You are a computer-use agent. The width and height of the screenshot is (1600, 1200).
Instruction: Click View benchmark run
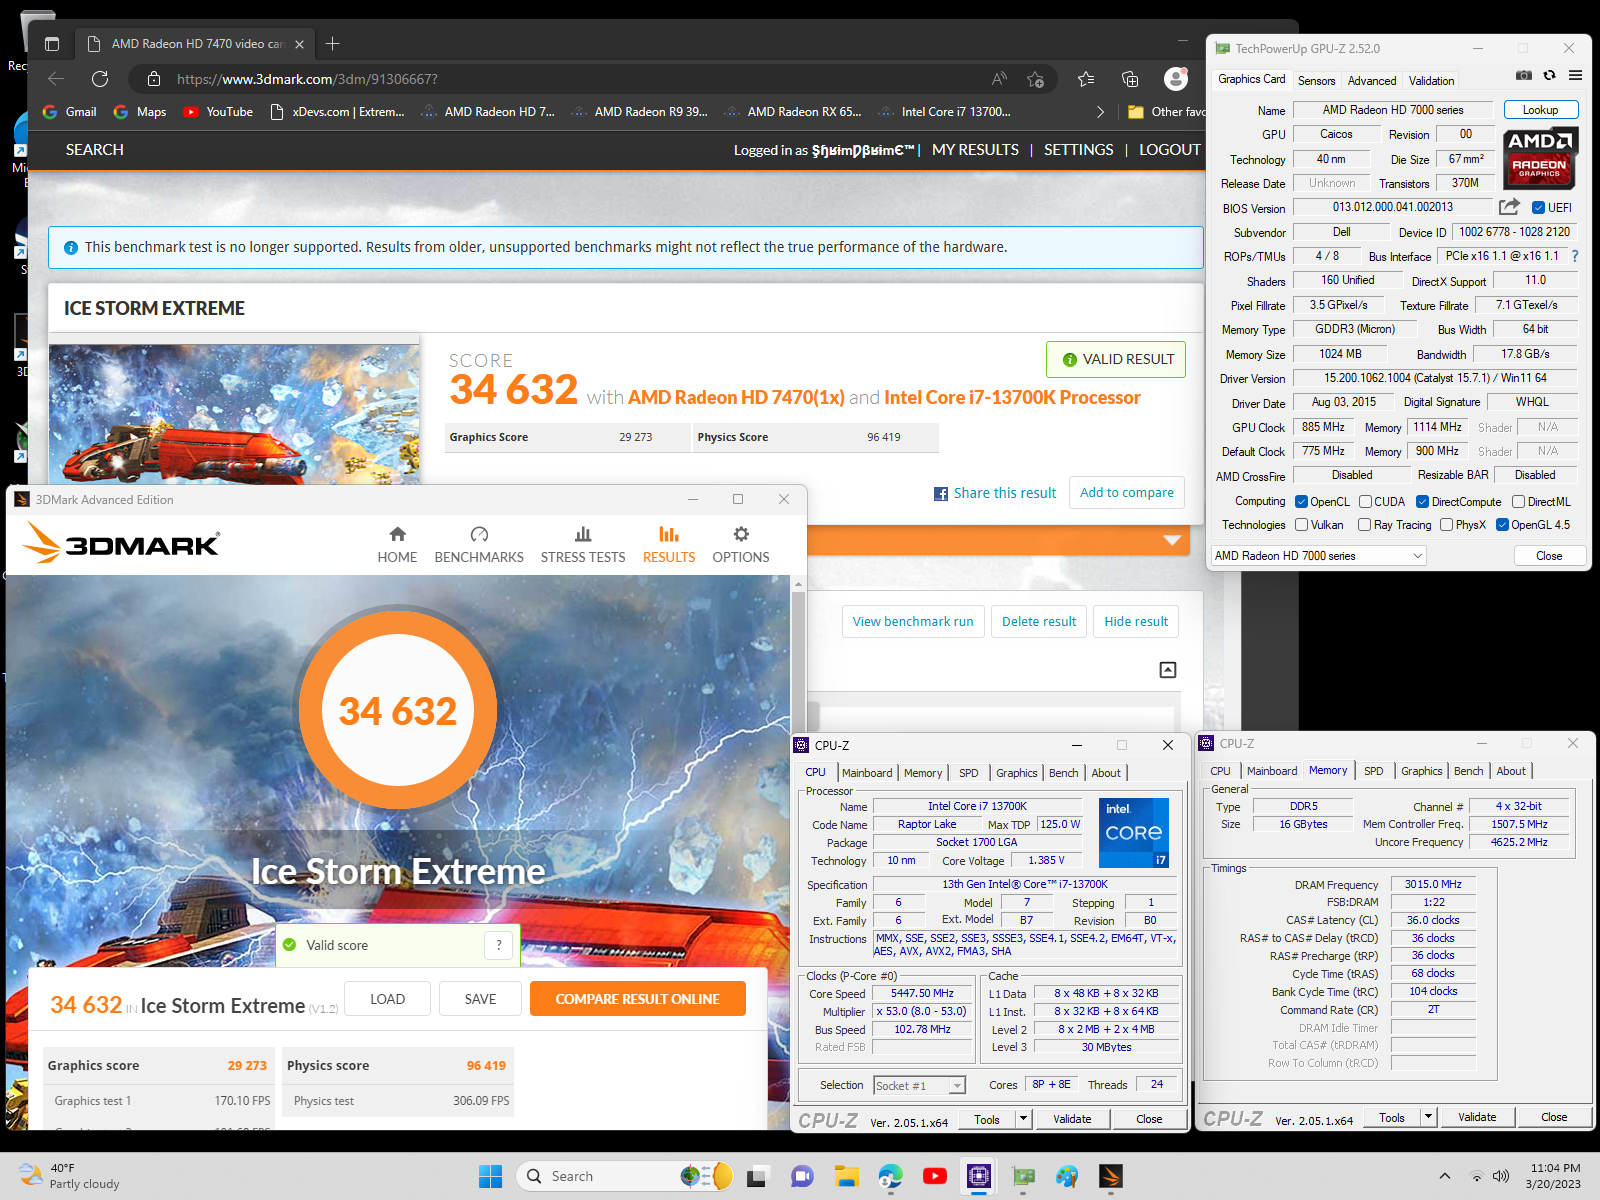pos(913,622)
